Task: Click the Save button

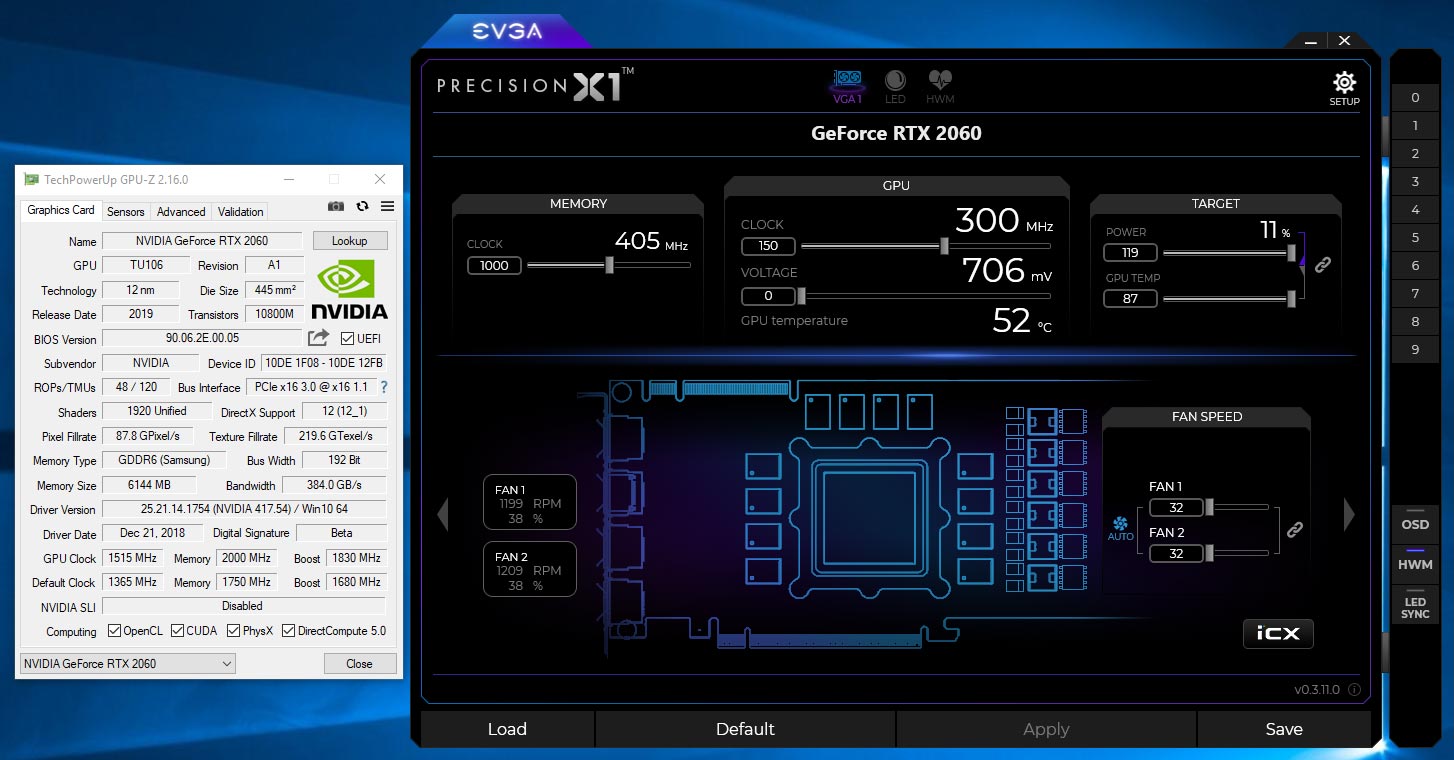Action: pos(1284,729)
